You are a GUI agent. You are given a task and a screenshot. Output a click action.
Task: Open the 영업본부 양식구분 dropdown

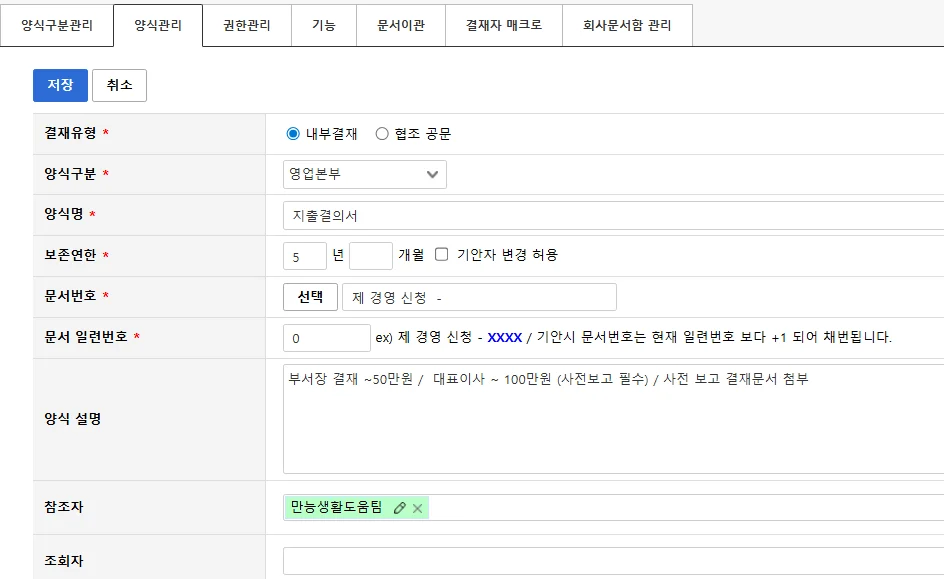[x=364, y=174]
